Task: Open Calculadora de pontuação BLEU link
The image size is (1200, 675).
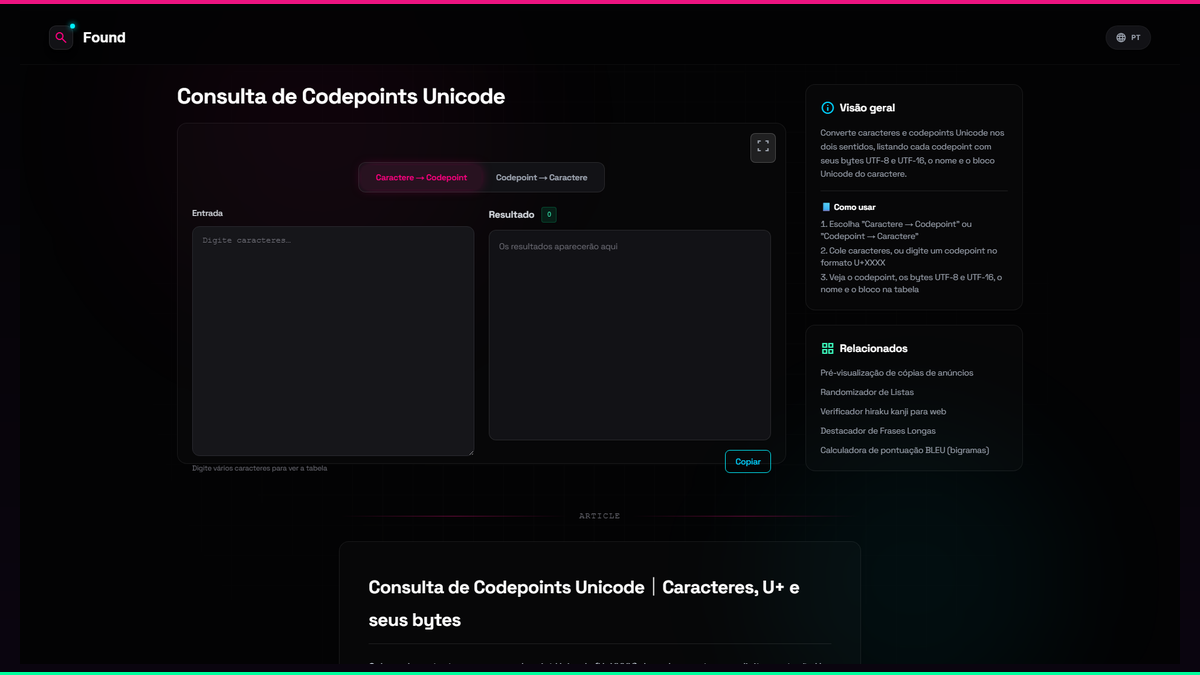Action: (905, 450)
